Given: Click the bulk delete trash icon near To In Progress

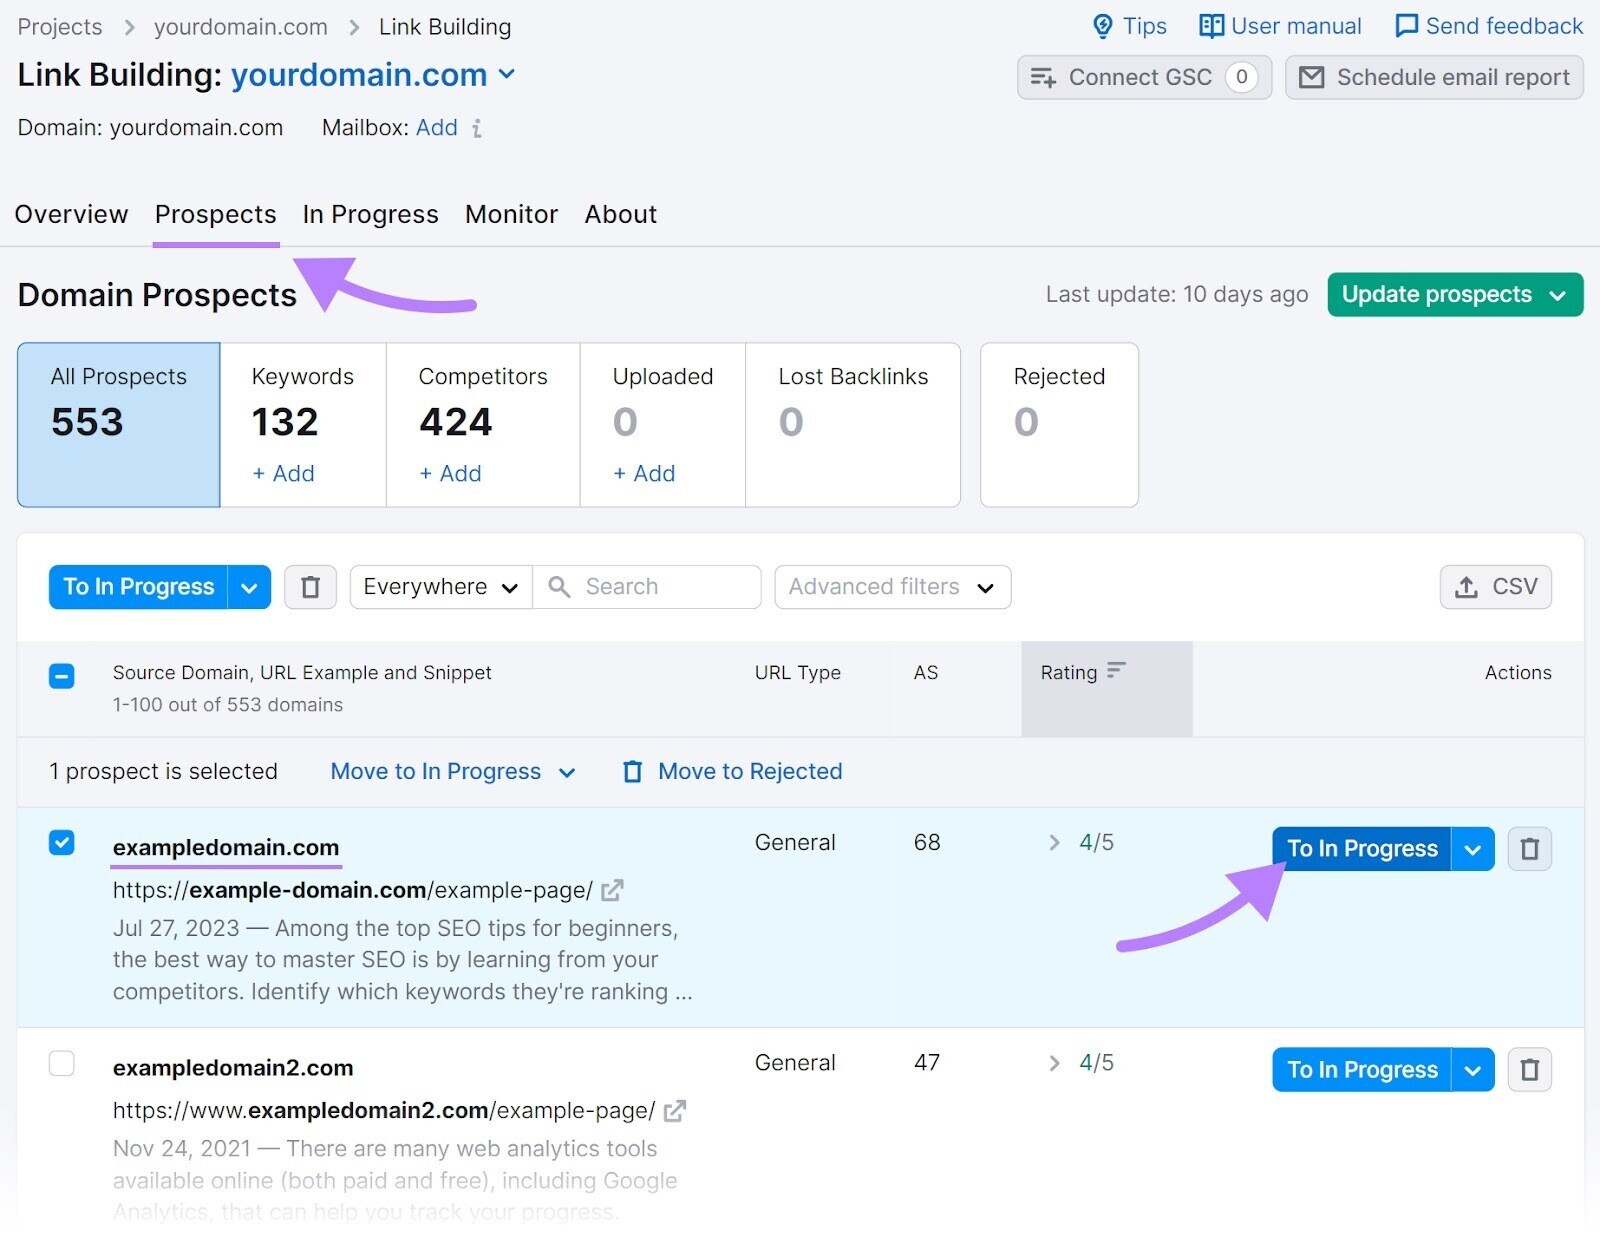Looking at the screenshot, I should coord(310,587).
